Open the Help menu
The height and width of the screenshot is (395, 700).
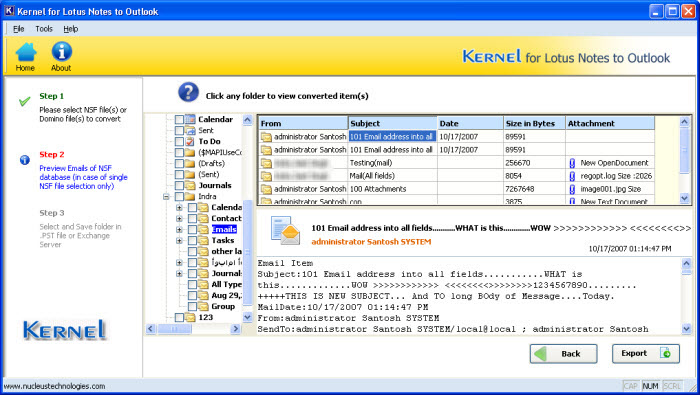coord(71,29)
